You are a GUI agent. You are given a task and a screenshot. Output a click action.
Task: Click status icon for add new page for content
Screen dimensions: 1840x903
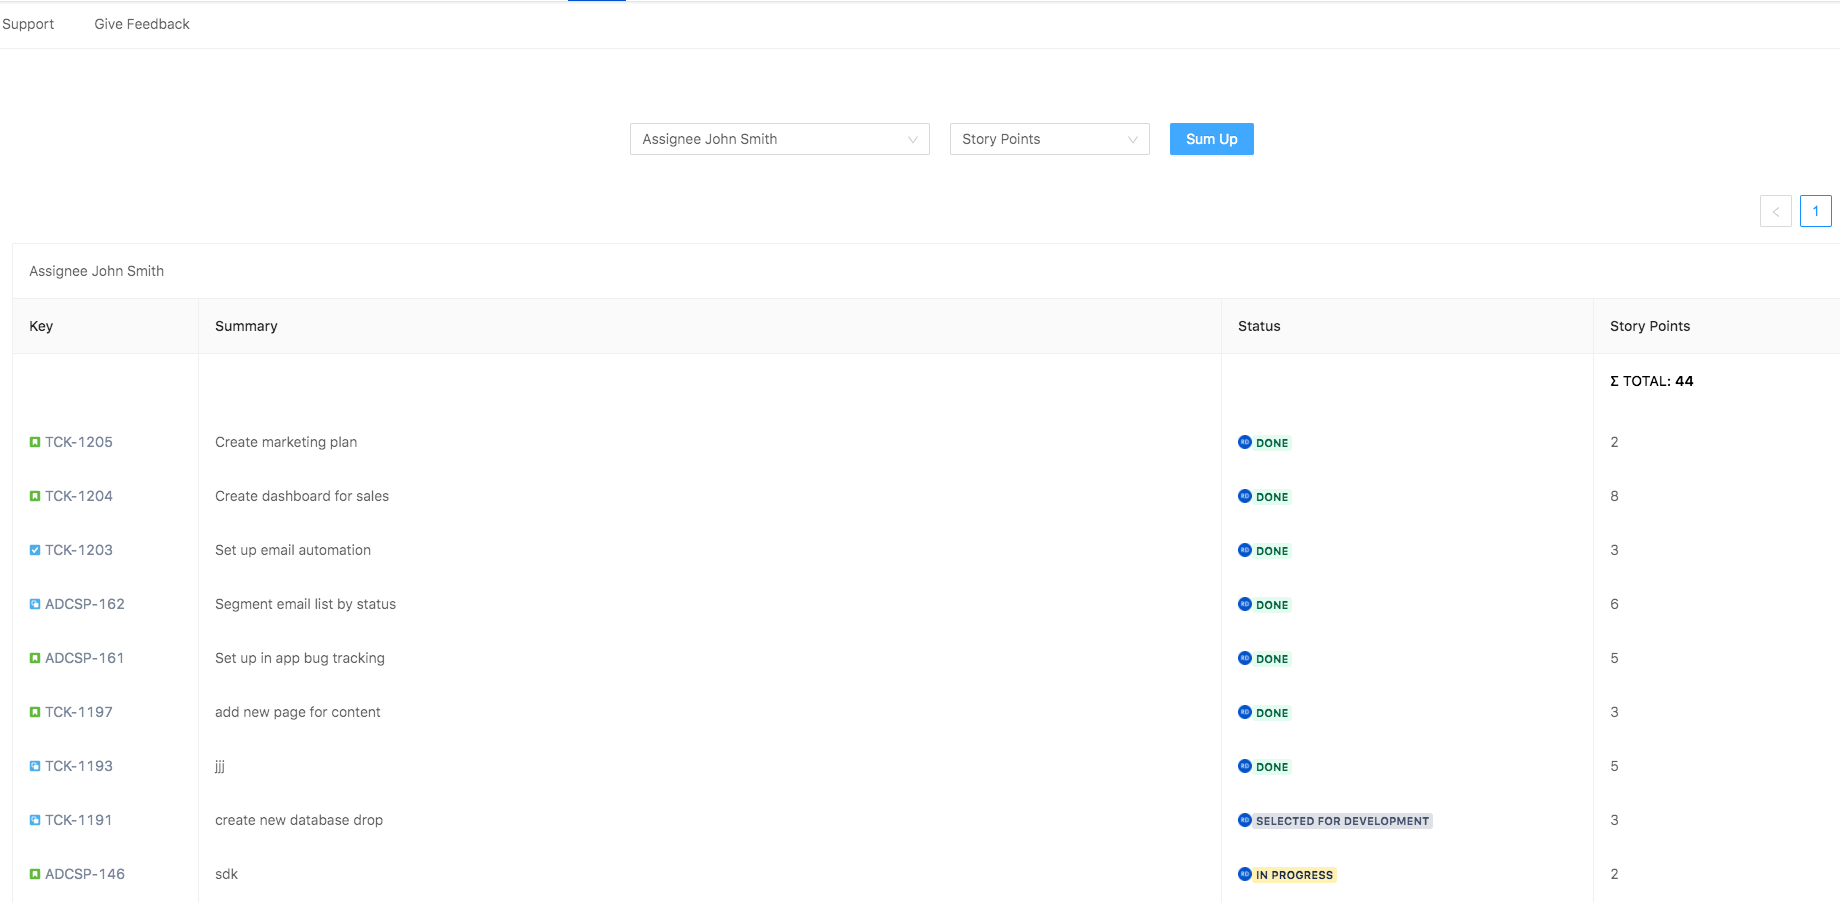click(1245, 712)
